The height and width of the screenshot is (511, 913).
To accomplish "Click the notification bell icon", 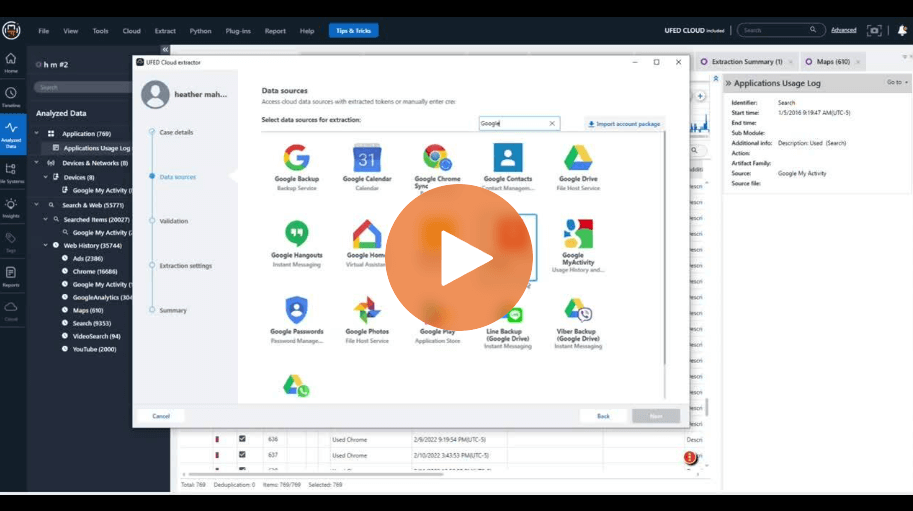I will pos(902,30).
